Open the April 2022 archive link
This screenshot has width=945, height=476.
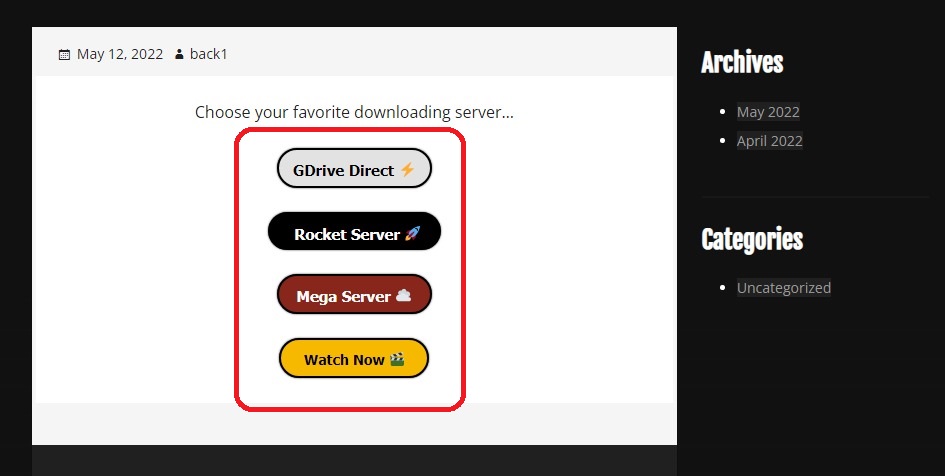[x=770, y=141]
